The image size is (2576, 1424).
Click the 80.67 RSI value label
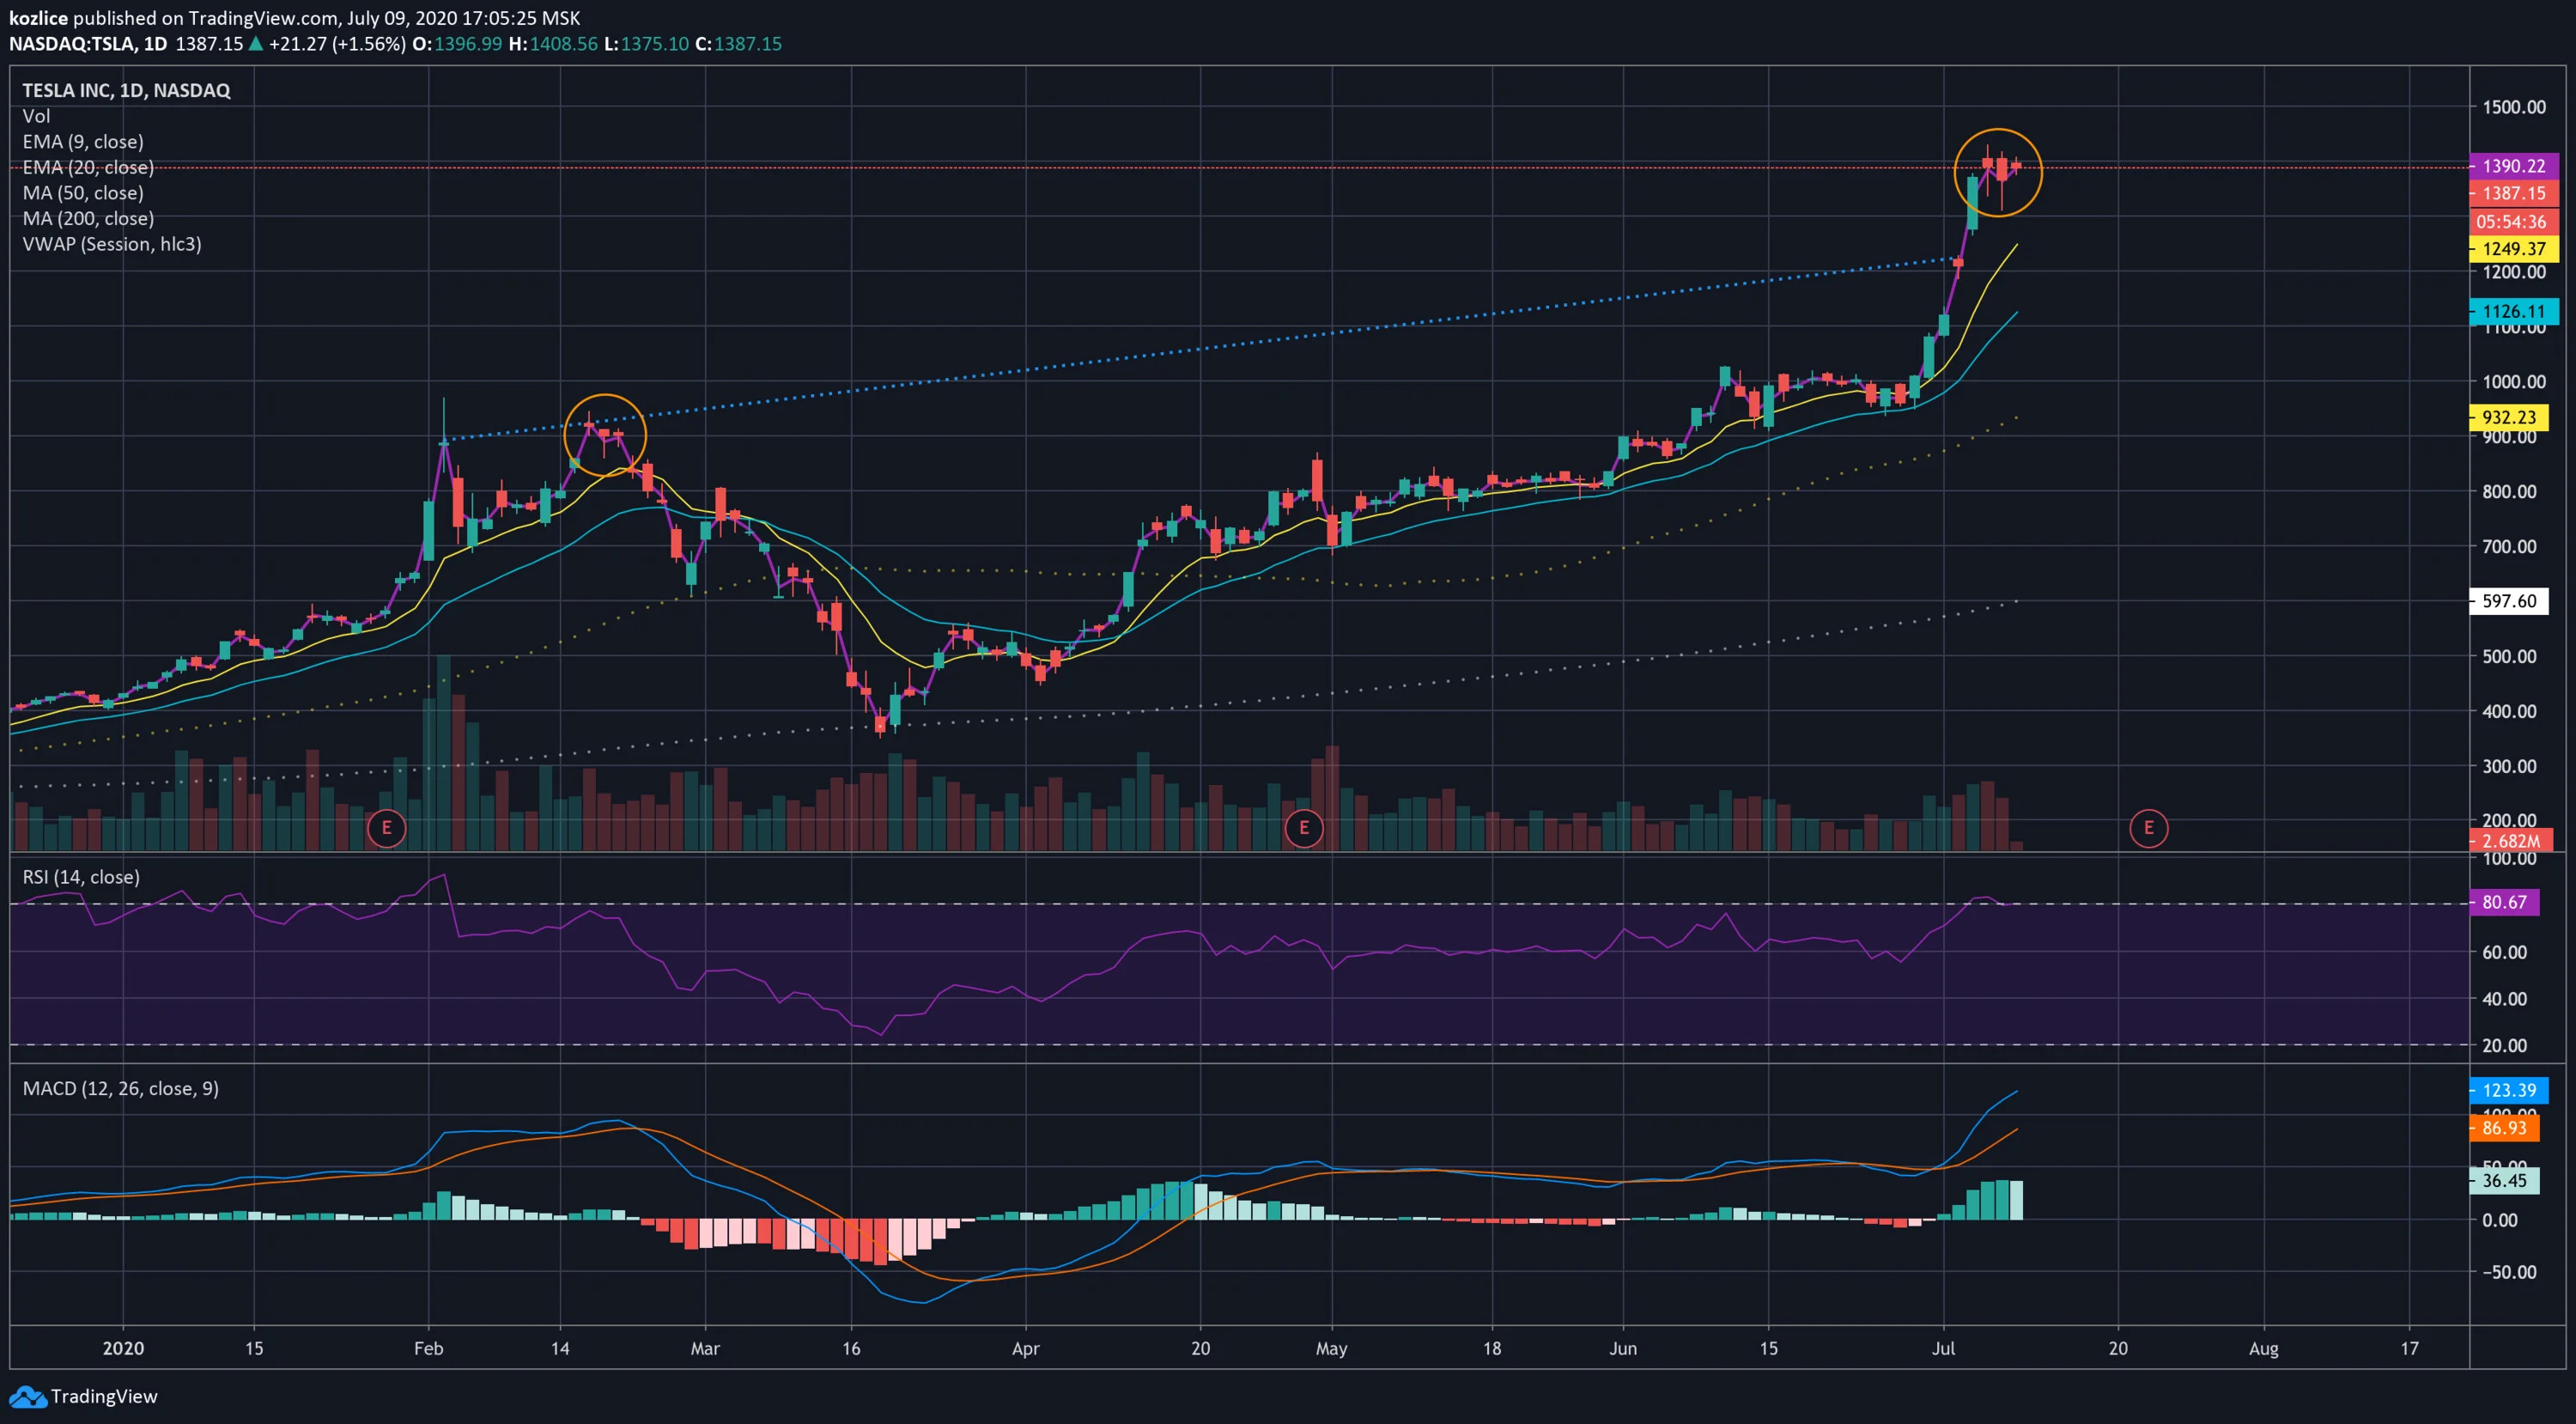[2504, 902]
